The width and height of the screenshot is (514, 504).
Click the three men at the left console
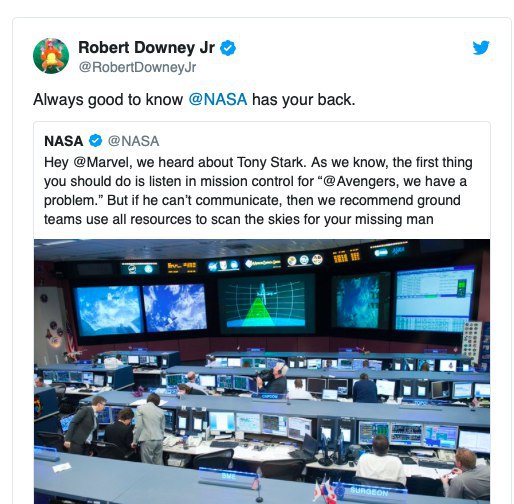point(116,427)
